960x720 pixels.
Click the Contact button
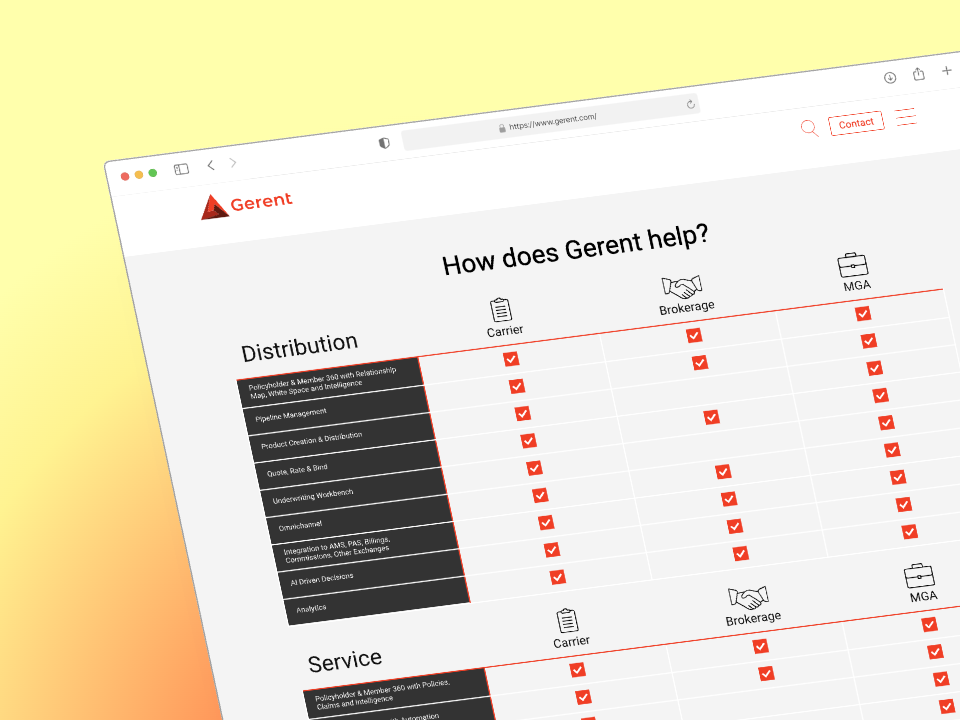coord(857,123)
